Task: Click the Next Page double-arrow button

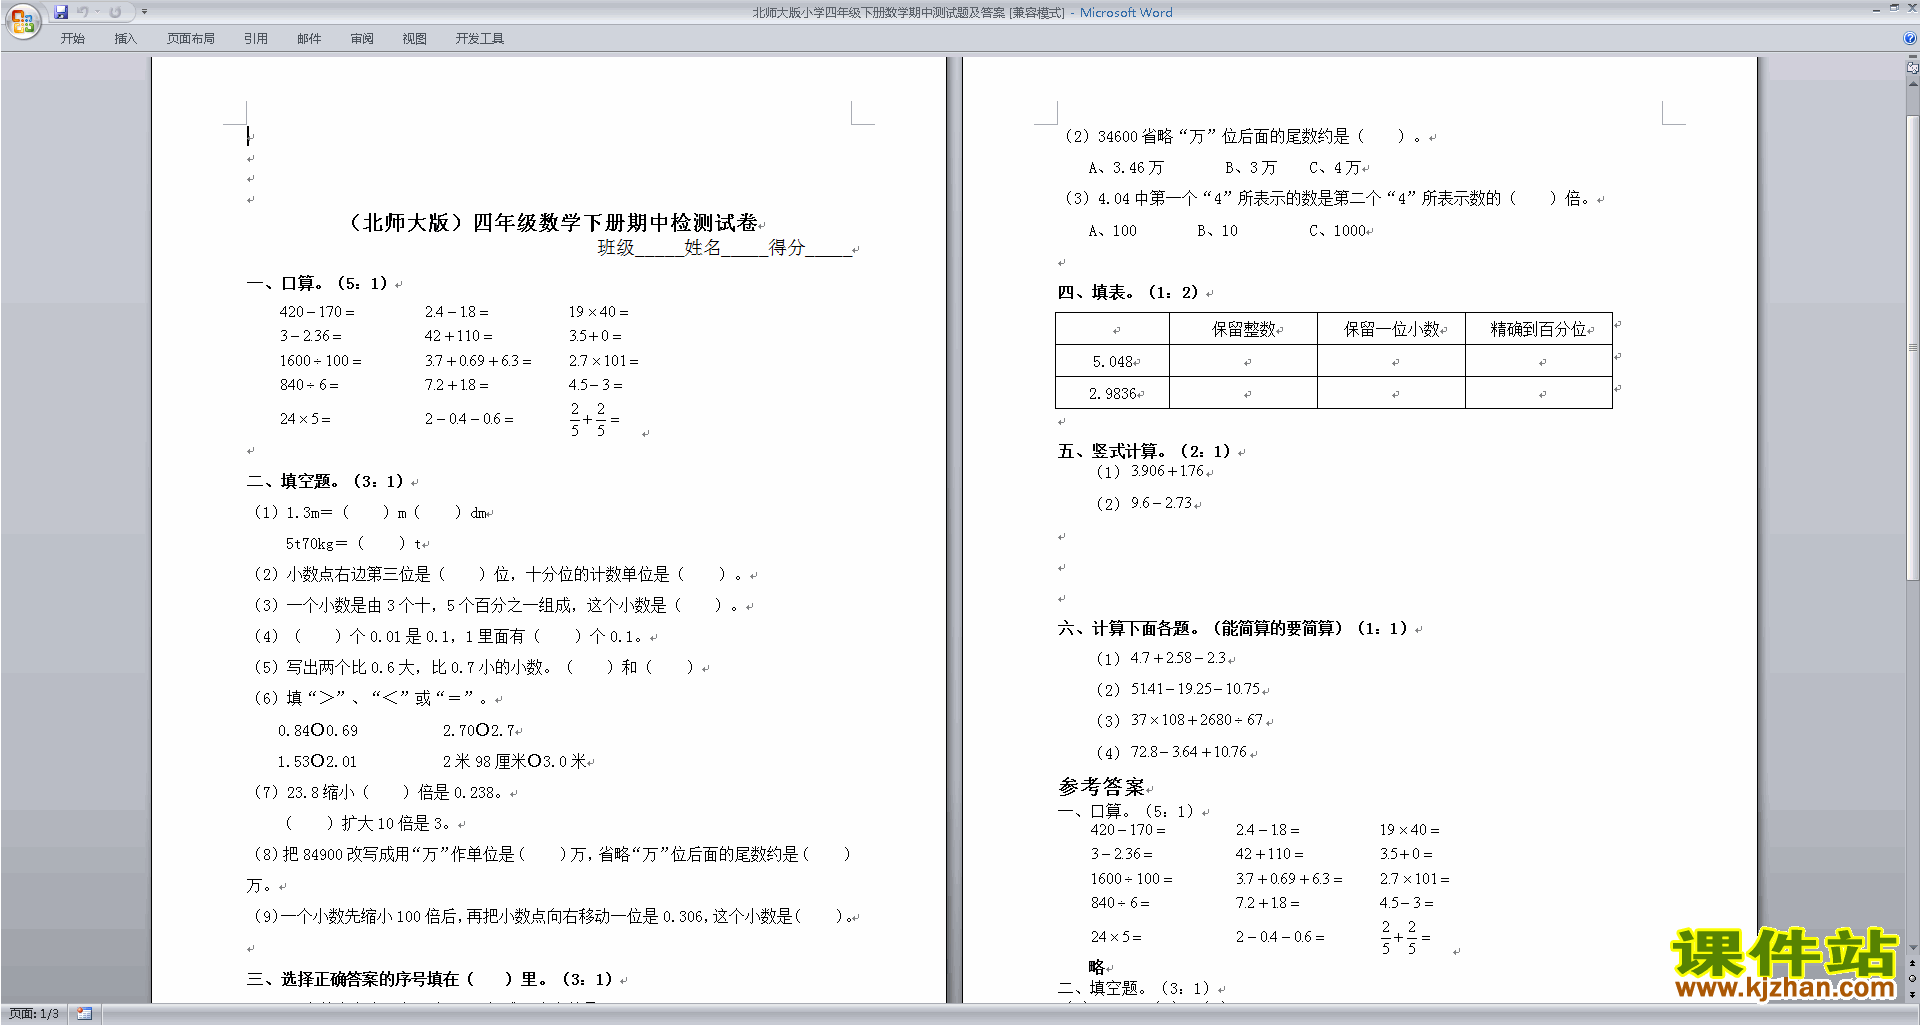Action: 1912,995
